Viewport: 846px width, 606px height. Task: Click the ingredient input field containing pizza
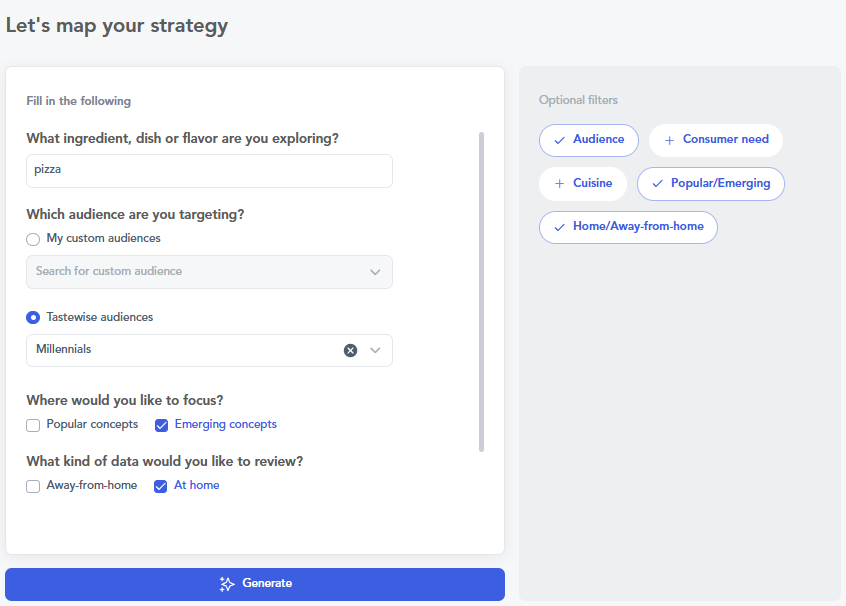coord(209,171)
